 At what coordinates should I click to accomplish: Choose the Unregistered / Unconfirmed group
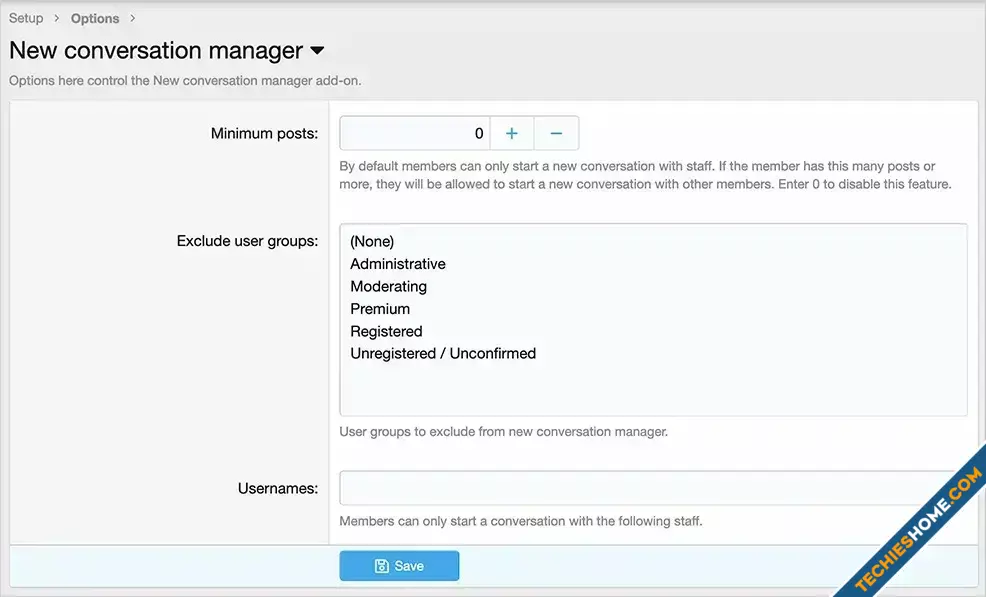click(x=443, y=353)
